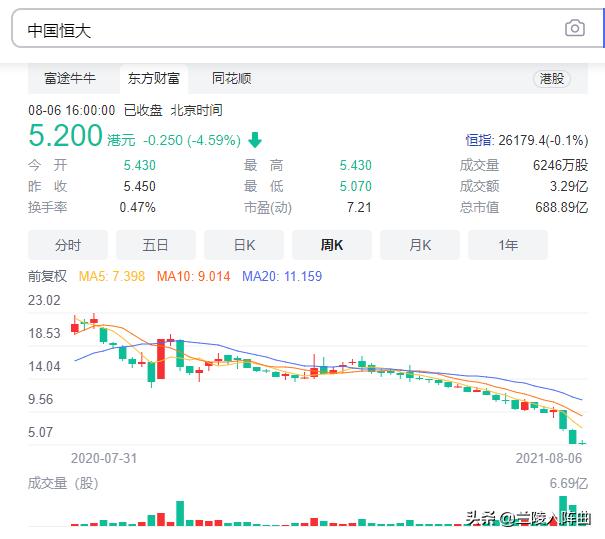Click the MA10: 9.014 indicator
605x539 pixels.
click(x=193, y=276)
